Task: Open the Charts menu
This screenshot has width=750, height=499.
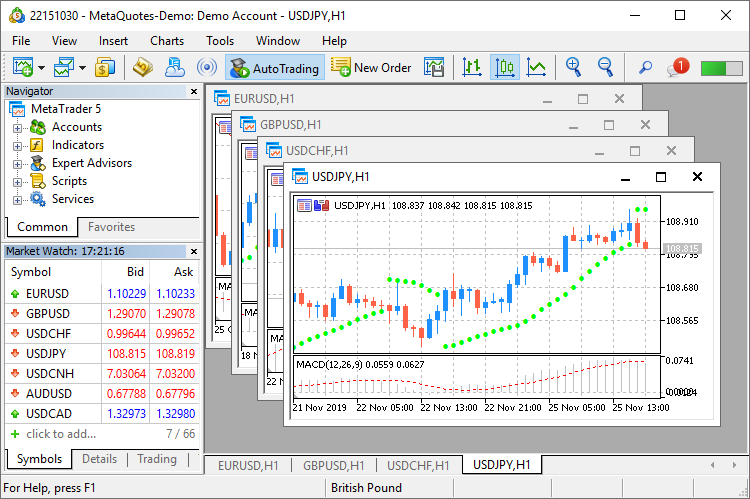Action: (x=167, y=41)
